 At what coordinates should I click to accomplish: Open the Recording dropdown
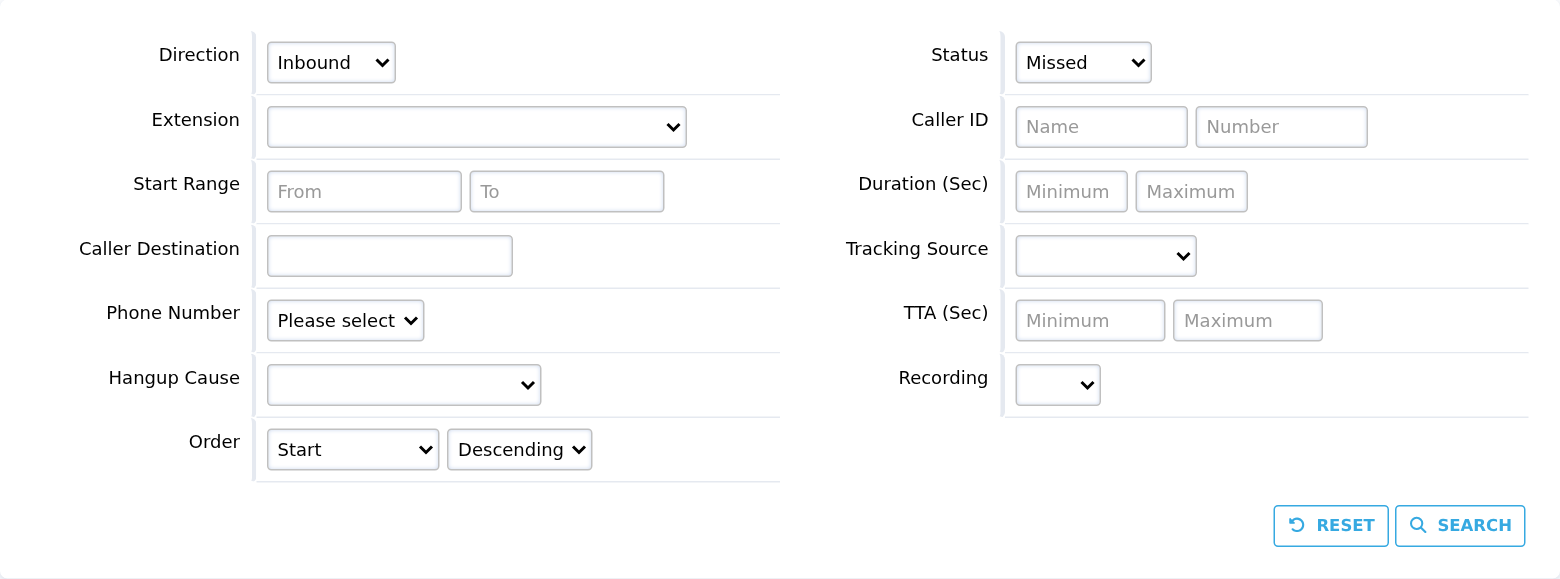[x=1058, y=385]
